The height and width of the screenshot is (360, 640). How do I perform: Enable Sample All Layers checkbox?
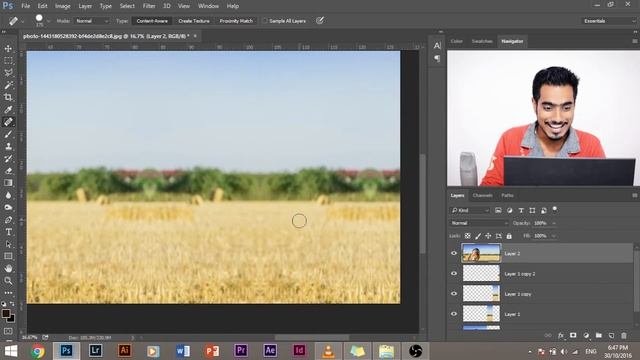pos(265,21)
